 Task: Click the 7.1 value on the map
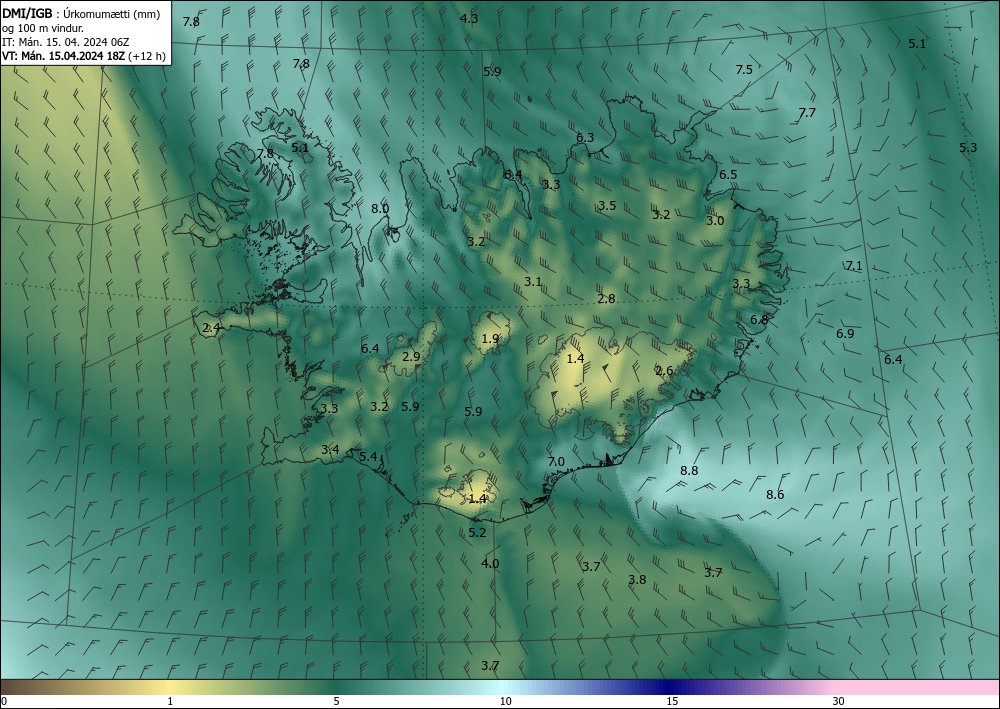[x=854, y=265]
